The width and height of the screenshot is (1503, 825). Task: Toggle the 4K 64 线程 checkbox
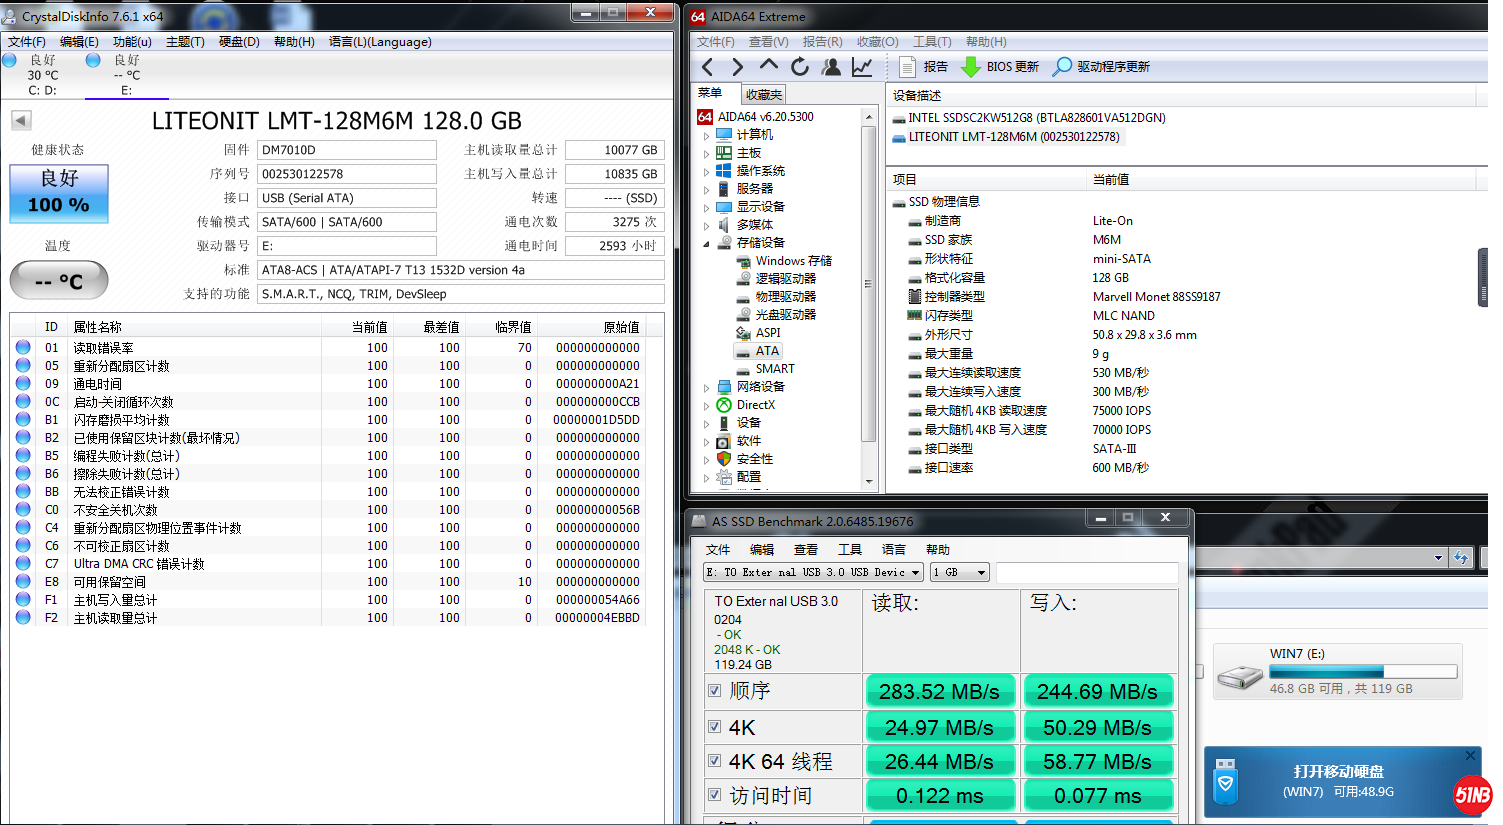pyautogui.click(x=715, y=761)
